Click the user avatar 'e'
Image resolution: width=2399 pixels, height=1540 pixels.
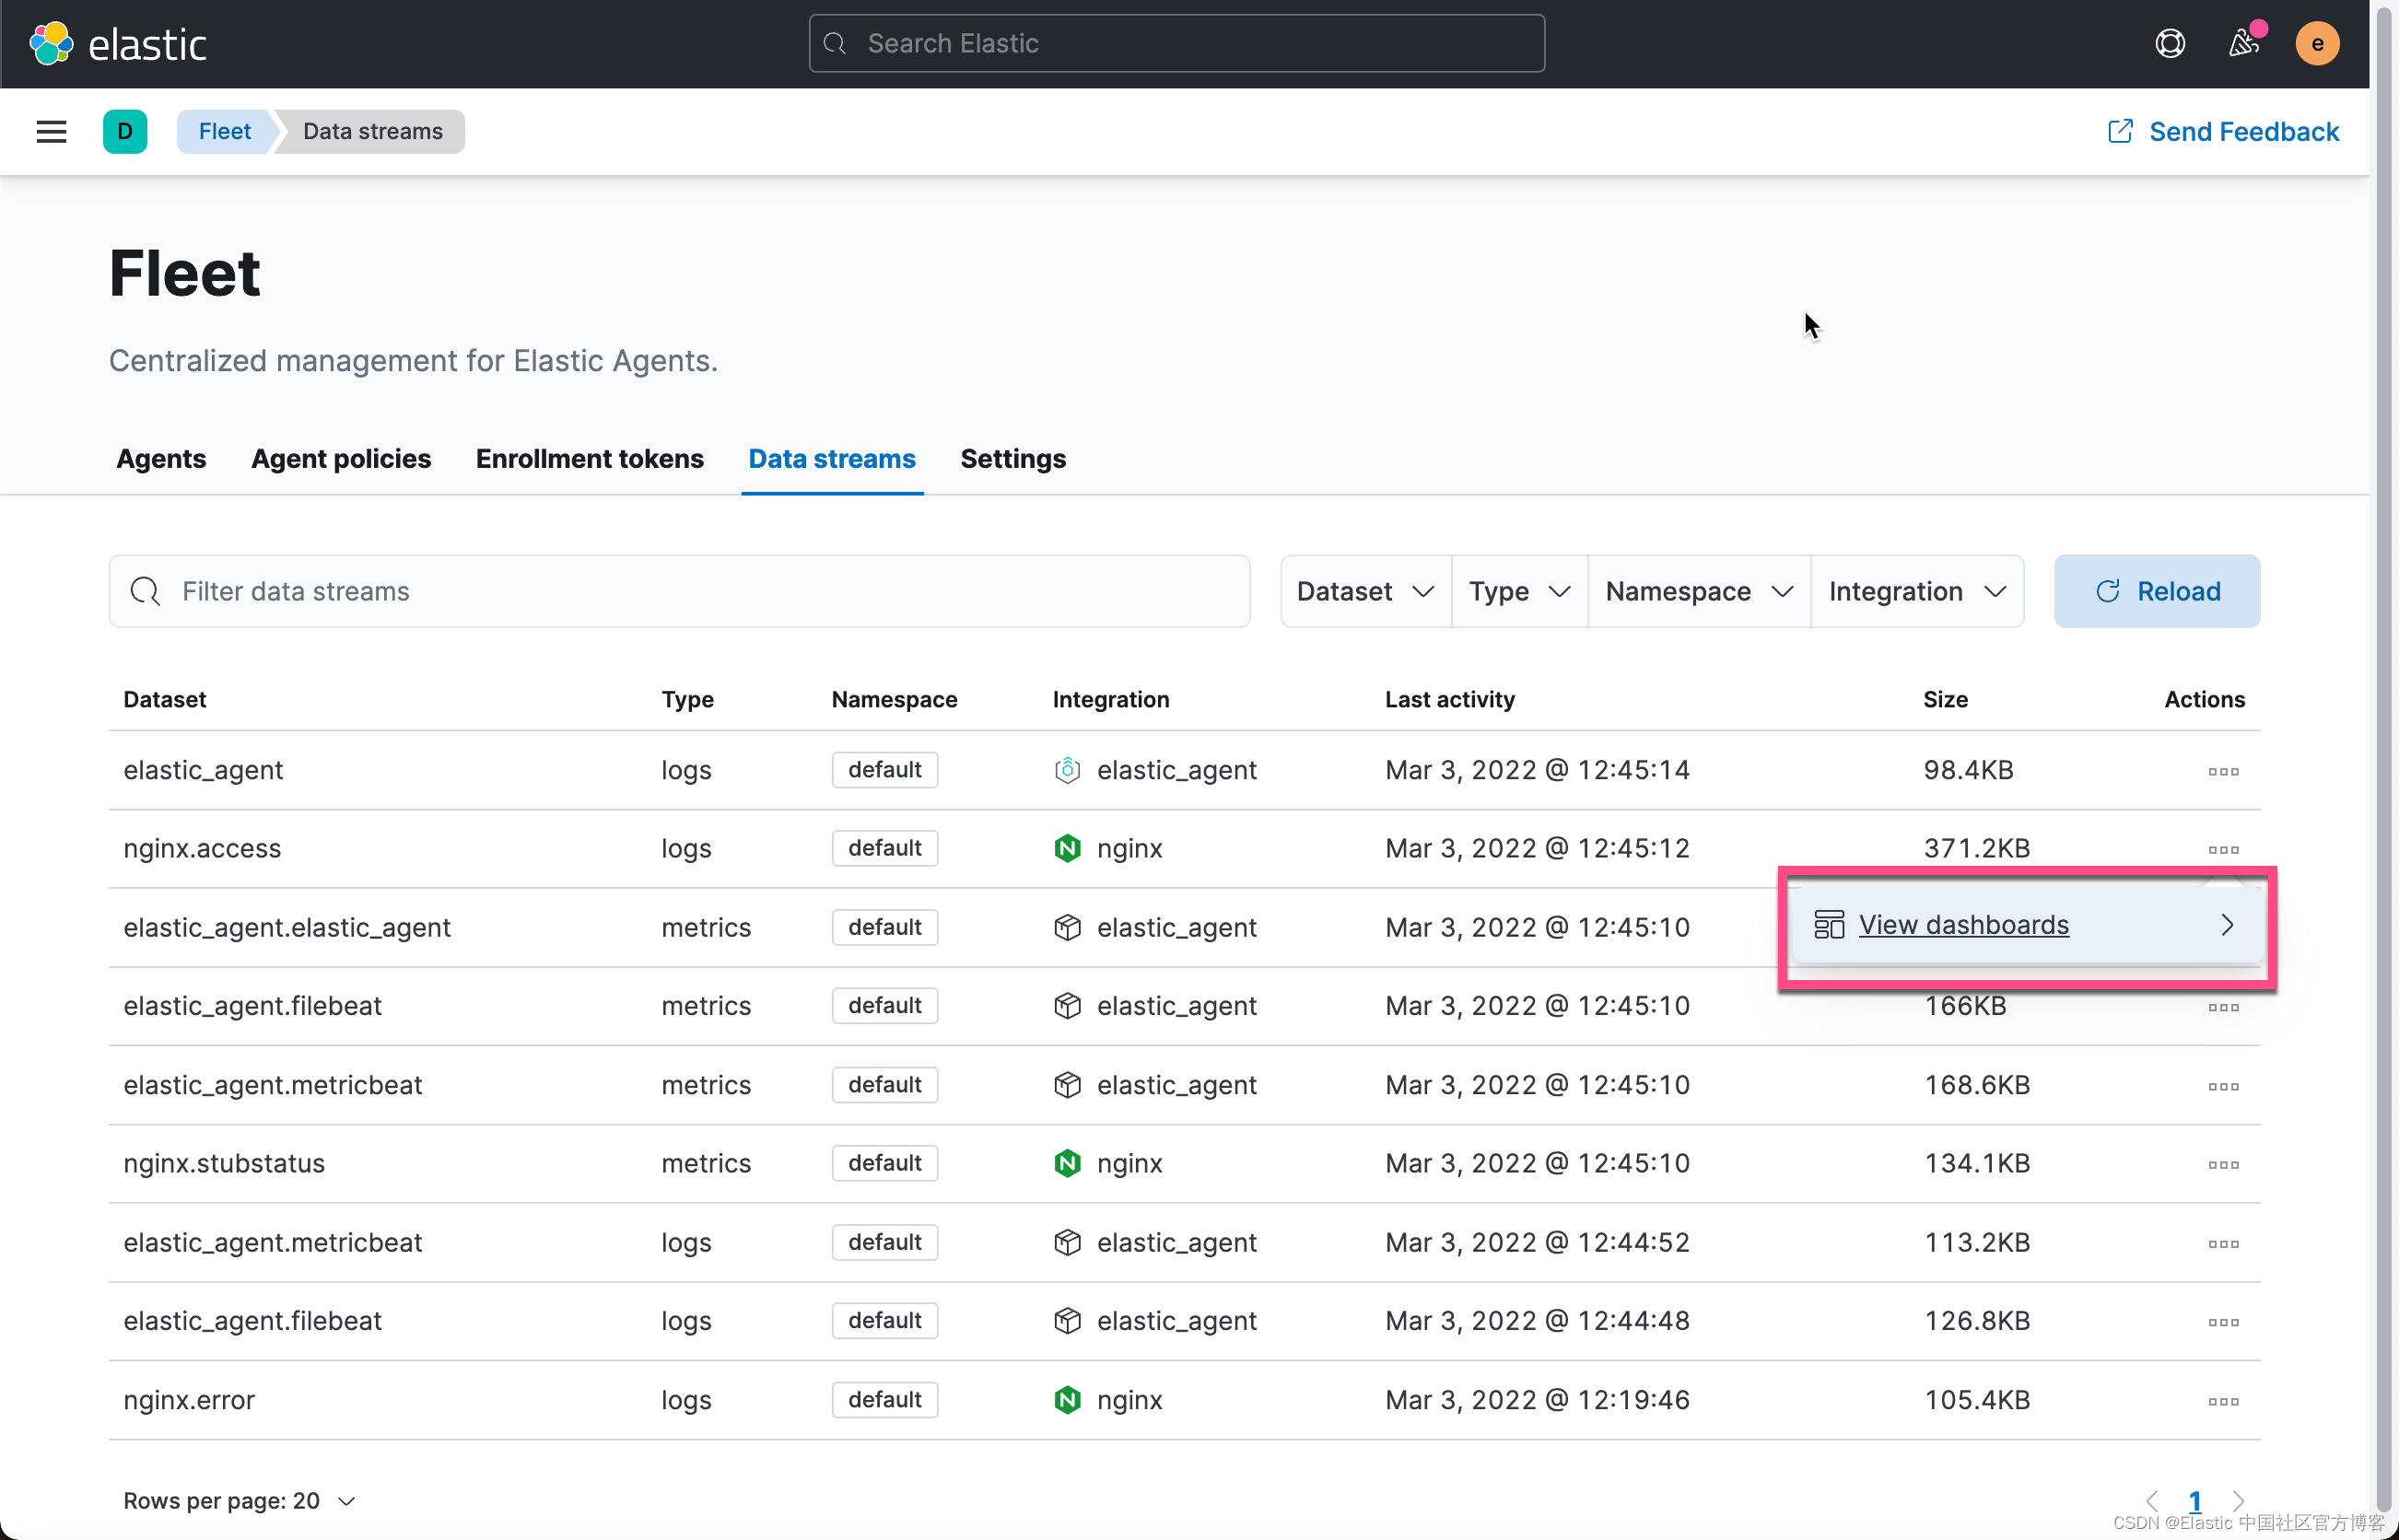coord(2316,44)
